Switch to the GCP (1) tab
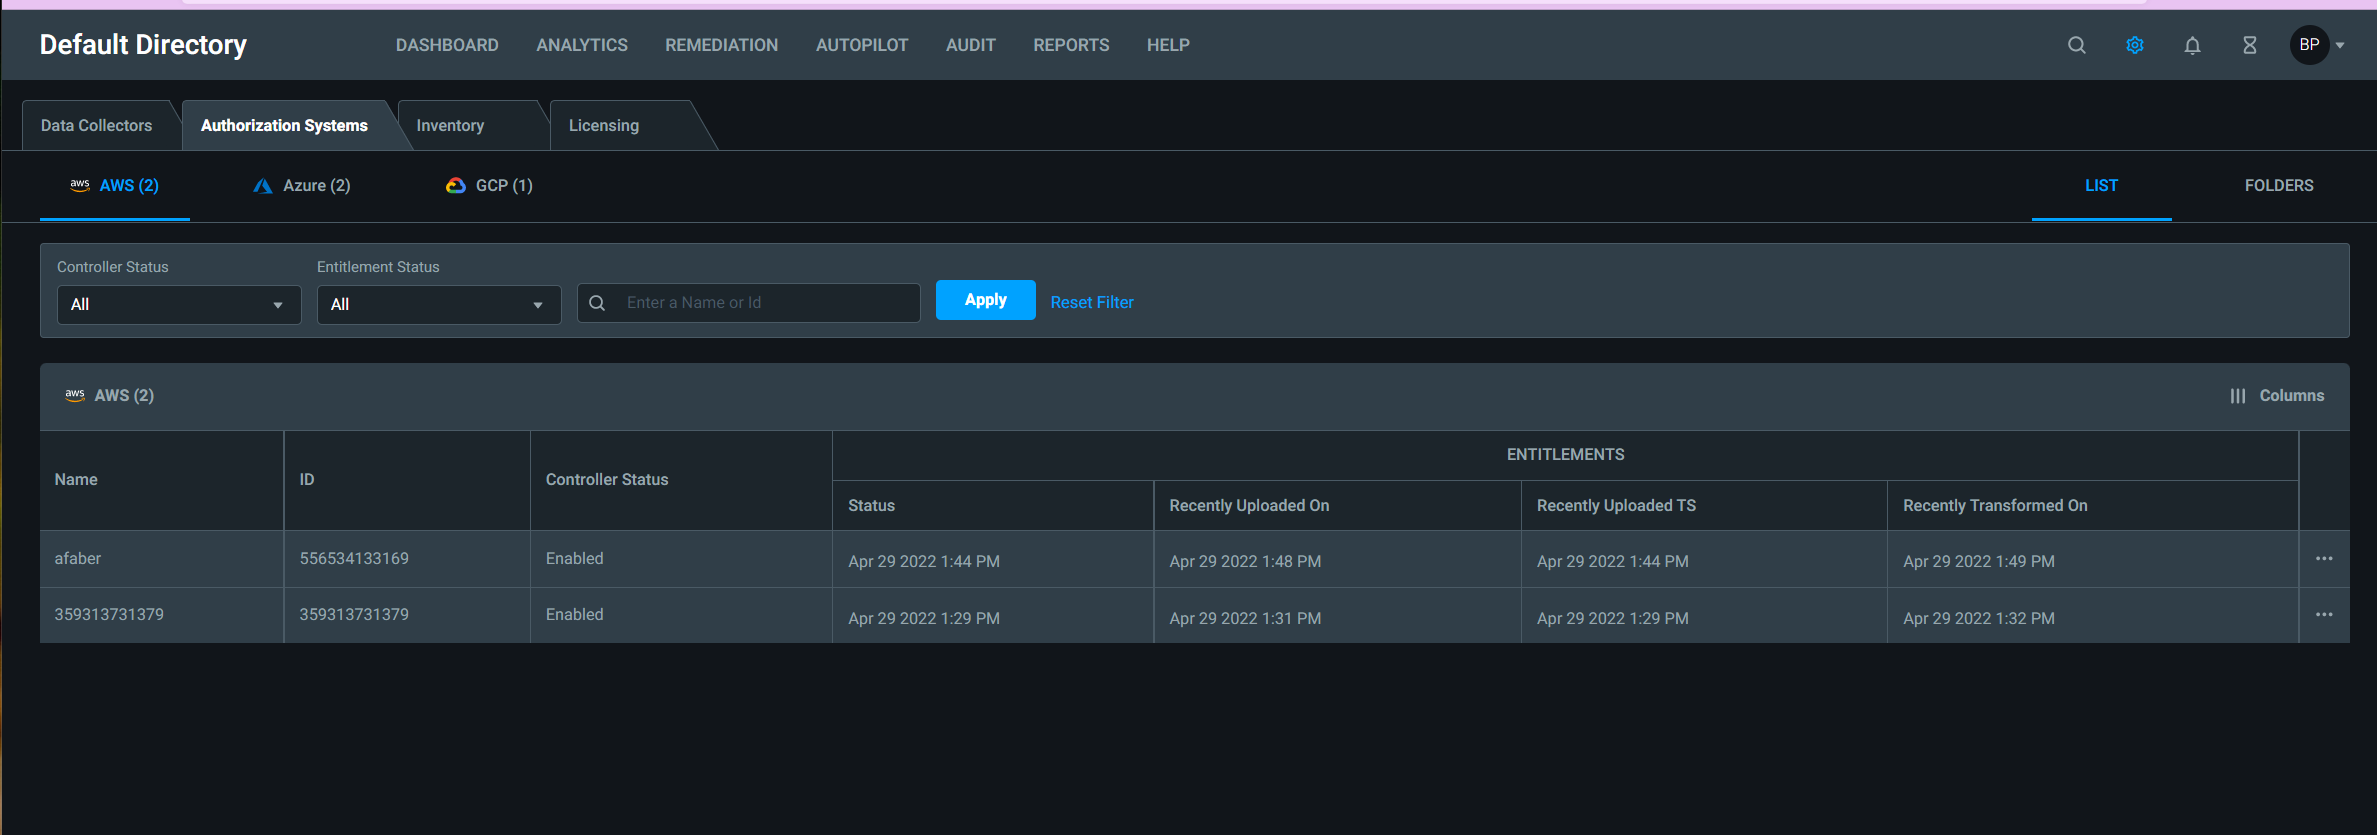2377x835 pixels. point(489,186)
